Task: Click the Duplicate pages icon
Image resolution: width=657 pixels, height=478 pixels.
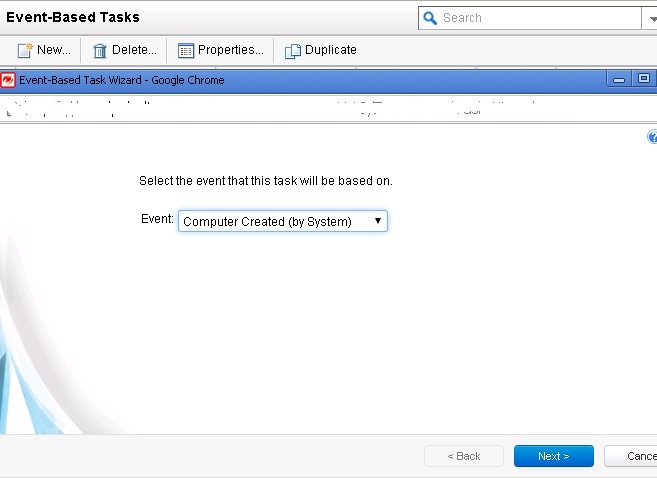Action: 293,50
